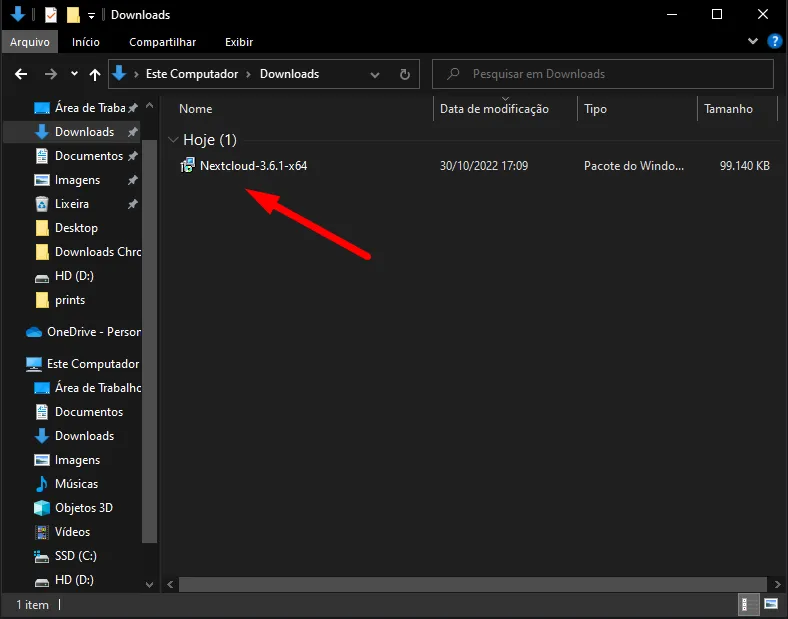Switch to Large icons view in status bar

770,604
